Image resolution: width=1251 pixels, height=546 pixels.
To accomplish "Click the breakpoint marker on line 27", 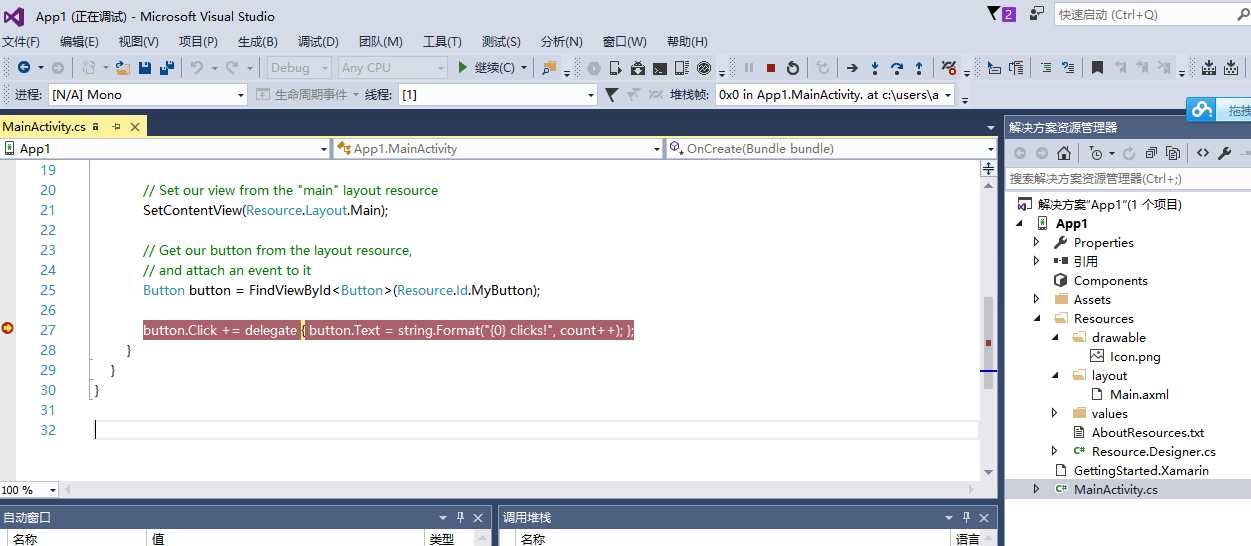I will 8,328.
